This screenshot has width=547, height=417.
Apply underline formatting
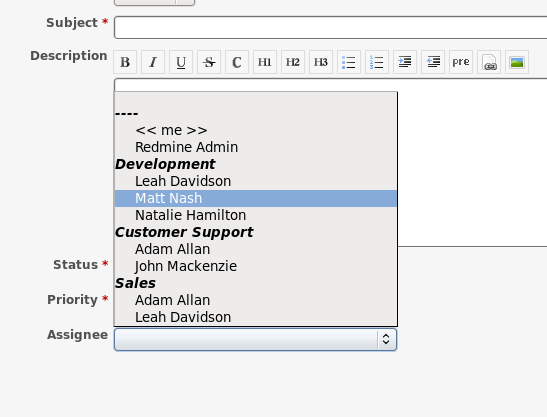[181, 62]
